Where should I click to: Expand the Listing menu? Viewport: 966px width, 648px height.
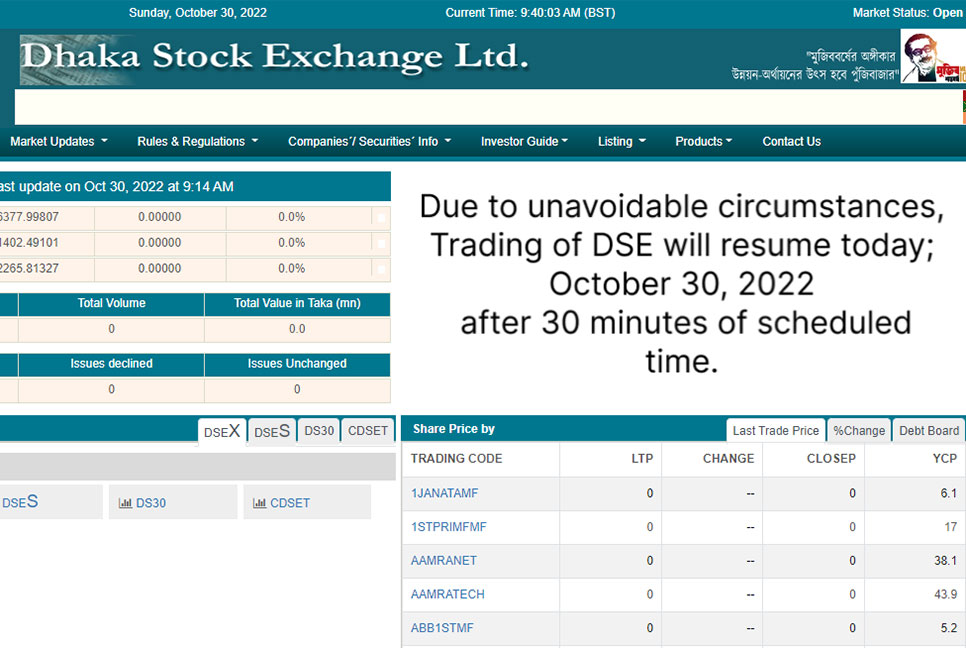622,142
